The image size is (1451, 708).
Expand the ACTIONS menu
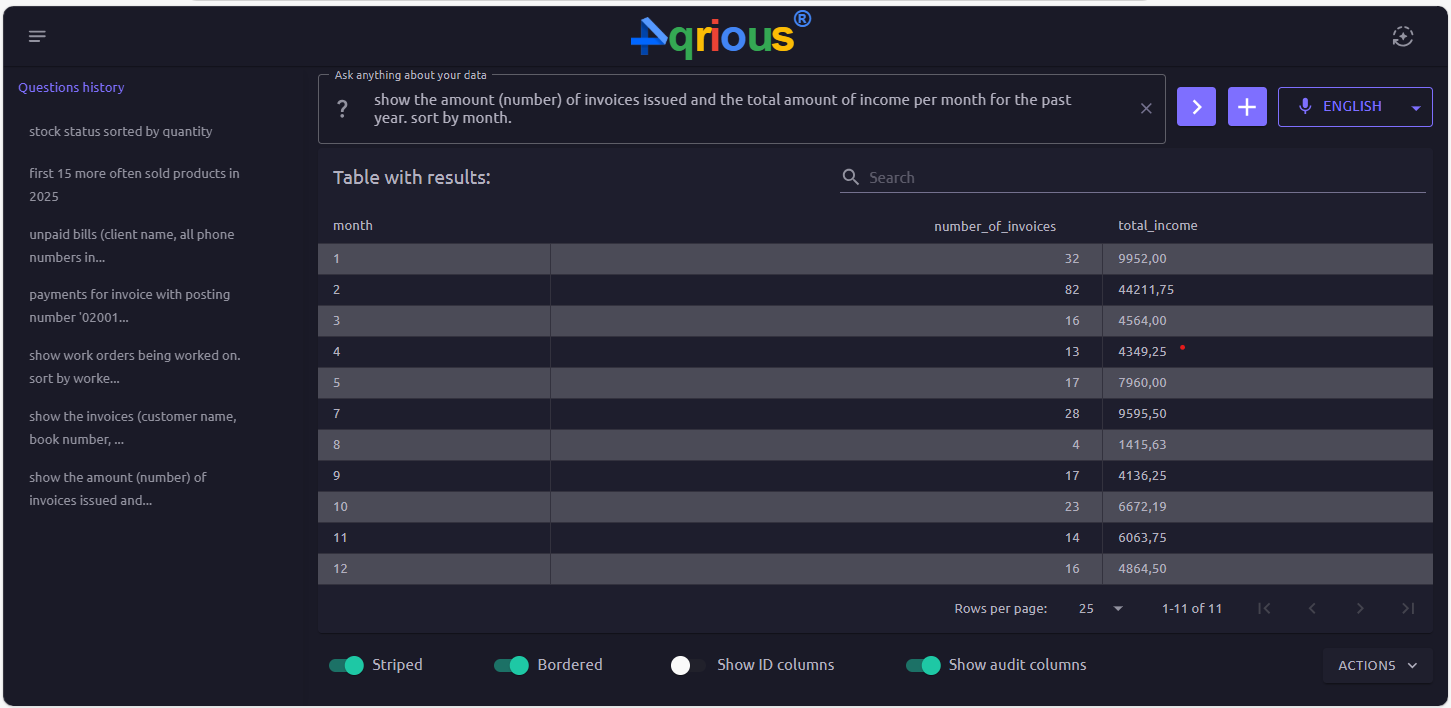(1377, 664)
